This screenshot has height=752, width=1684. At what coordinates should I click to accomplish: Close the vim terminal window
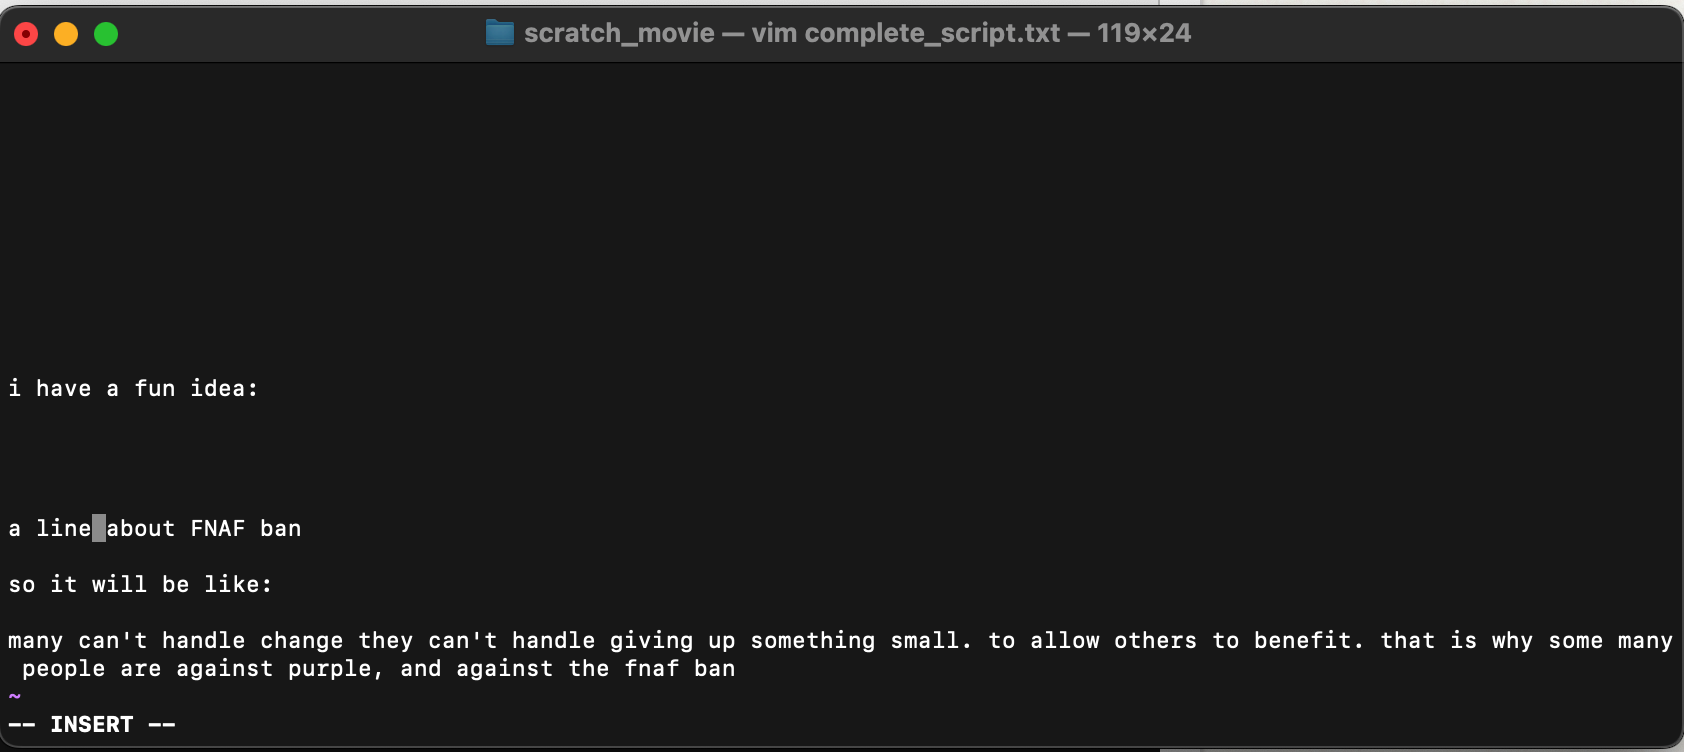(26, 34)
